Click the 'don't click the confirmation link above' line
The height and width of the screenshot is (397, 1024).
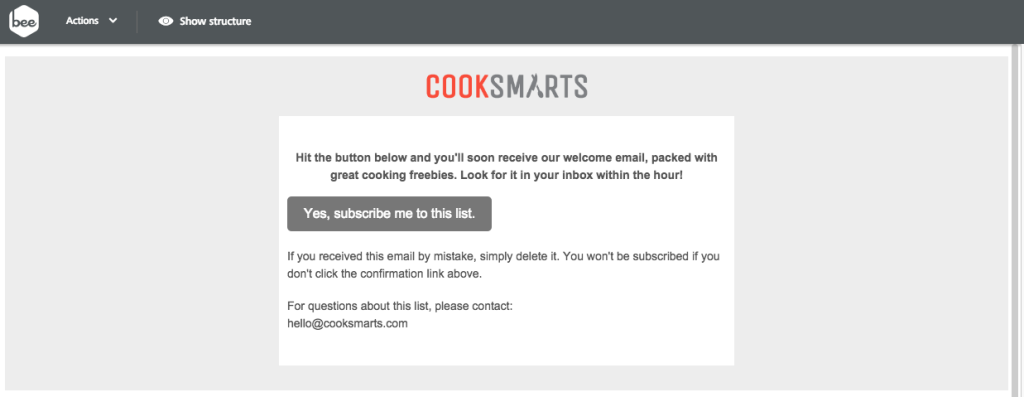(x=385, y=274)
